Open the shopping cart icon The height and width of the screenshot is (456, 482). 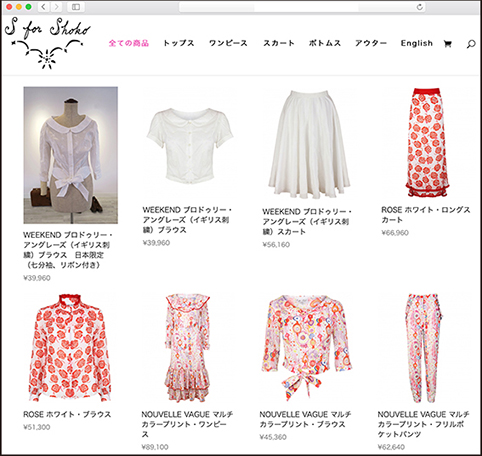(447, 44)
